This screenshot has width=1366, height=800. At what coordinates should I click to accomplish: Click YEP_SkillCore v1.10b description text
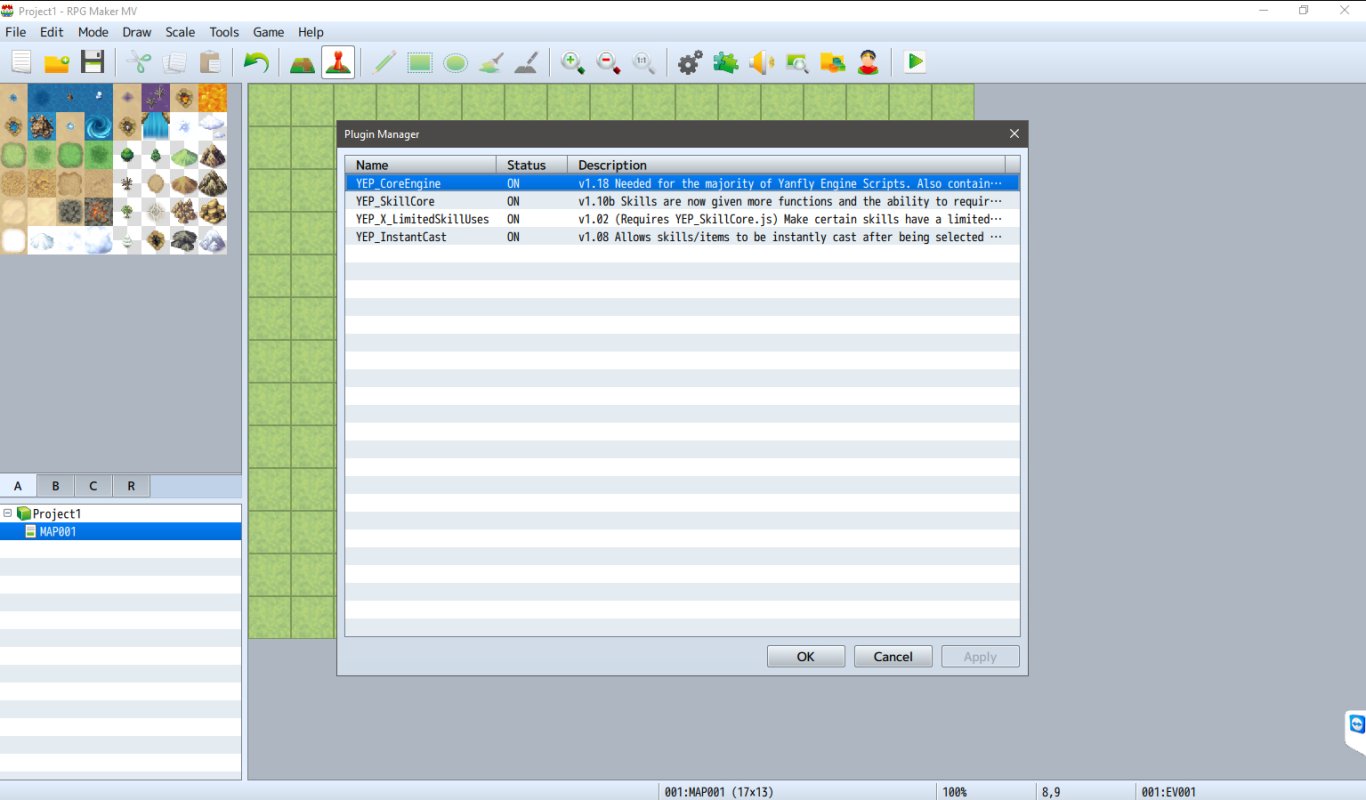coord(790,201)
